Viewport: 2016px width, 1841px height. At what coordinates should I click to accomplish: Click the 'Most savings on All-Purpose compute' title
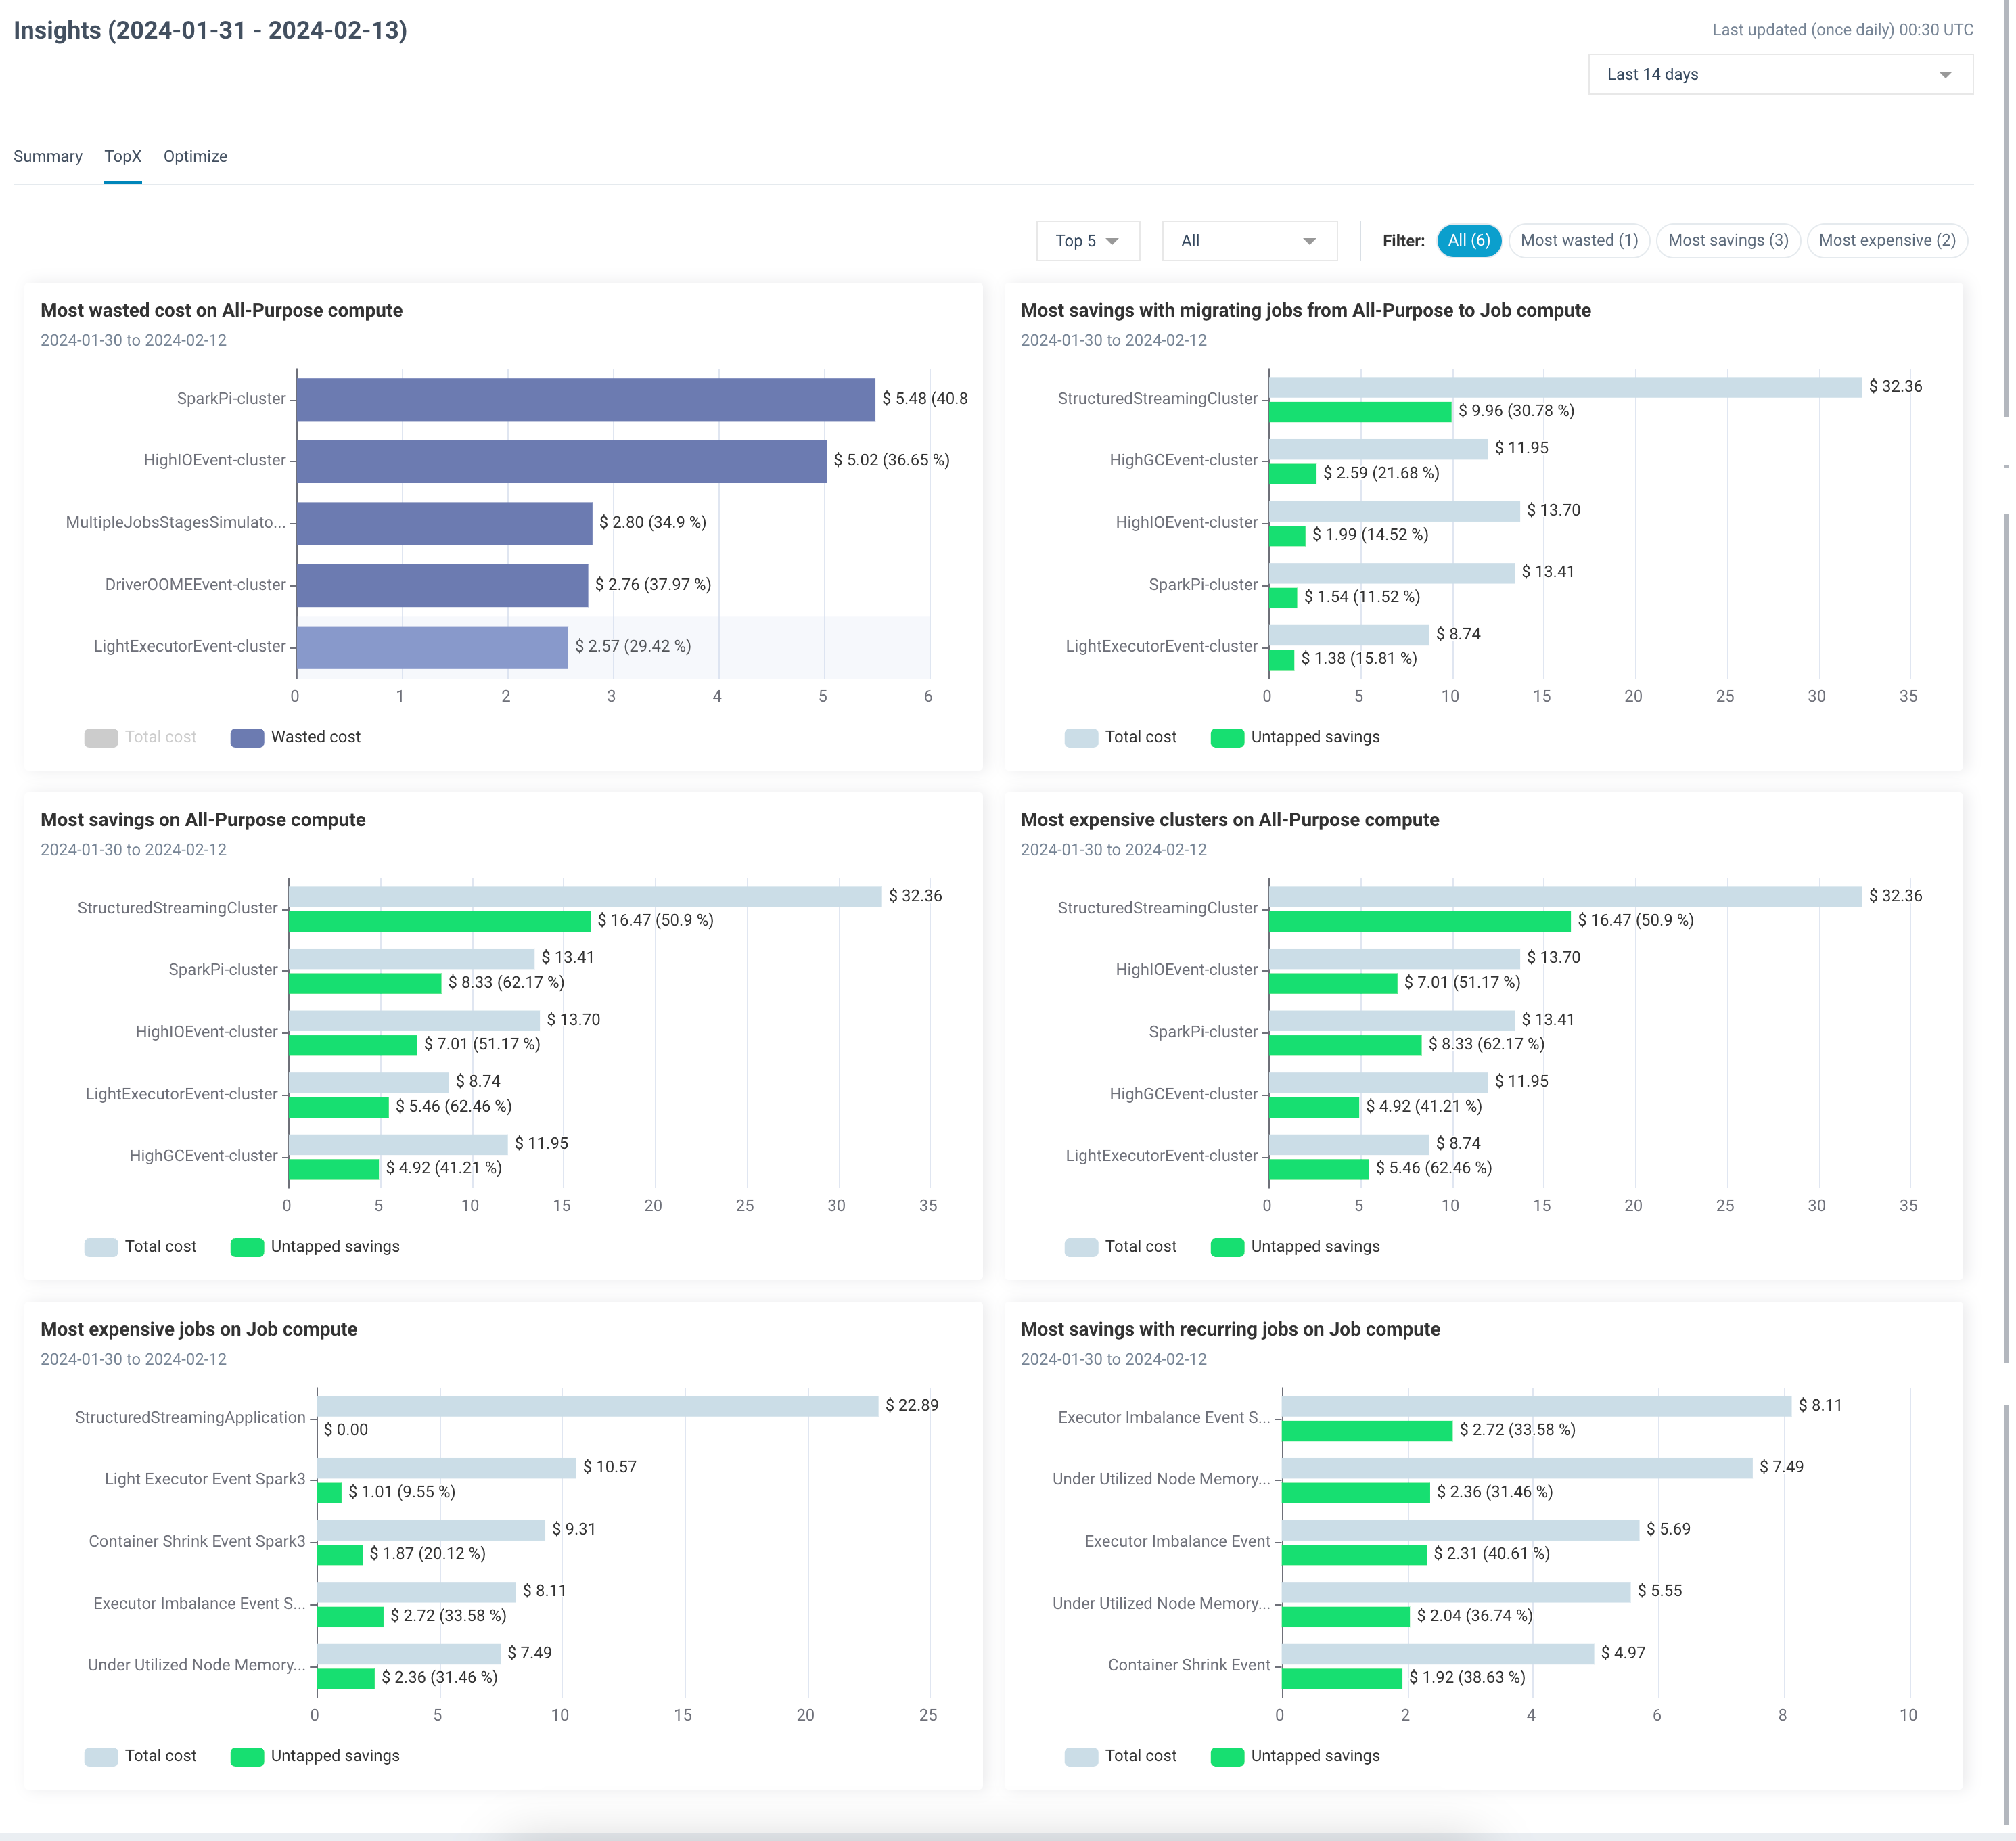point(203,820)
